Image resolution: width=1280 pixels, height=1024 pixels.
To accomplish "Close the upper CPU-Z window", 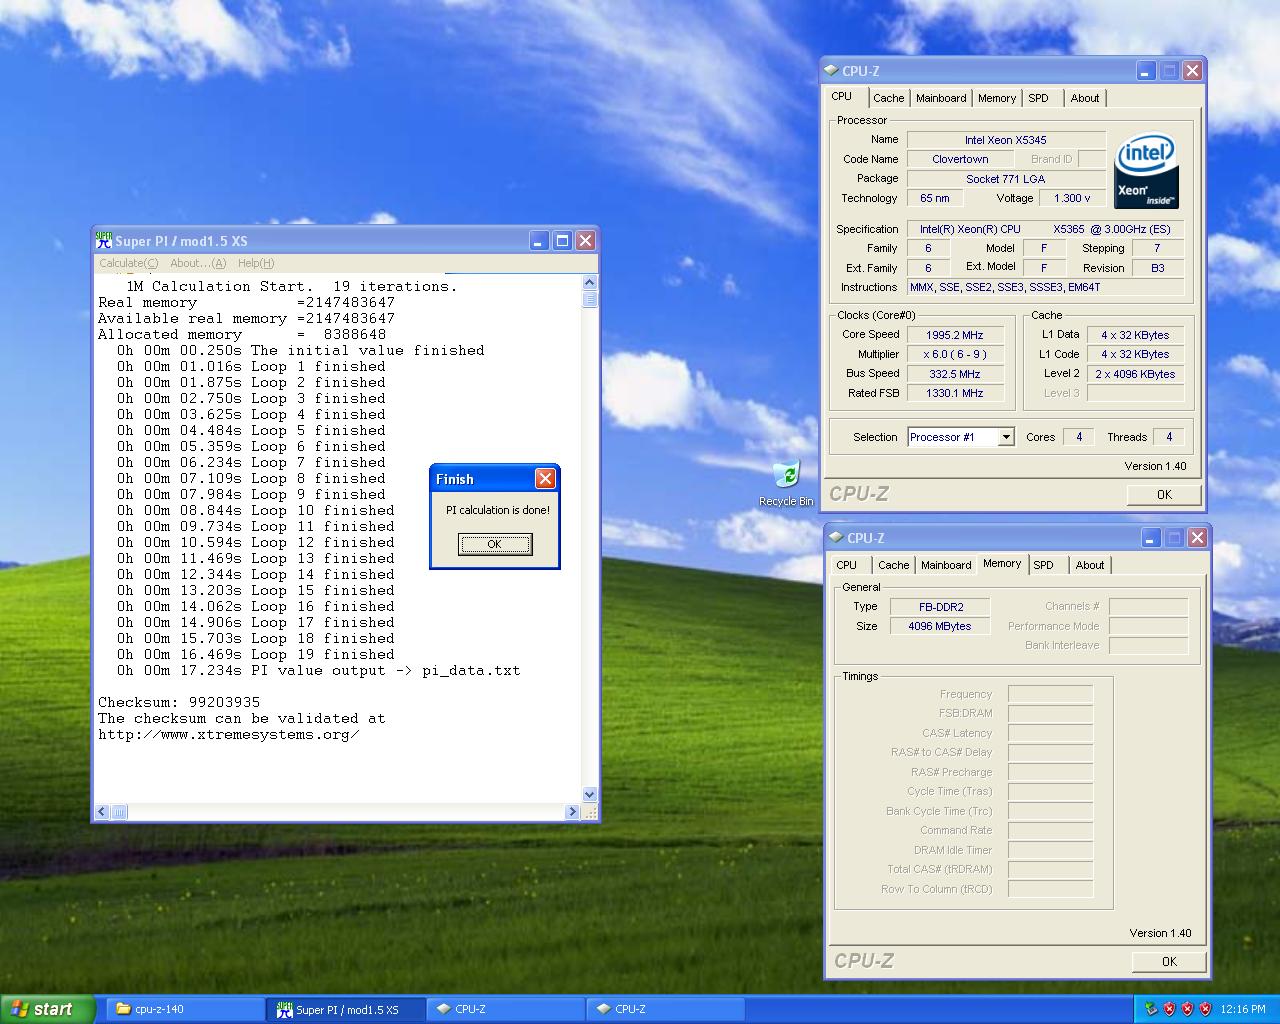I will 1192,71.
